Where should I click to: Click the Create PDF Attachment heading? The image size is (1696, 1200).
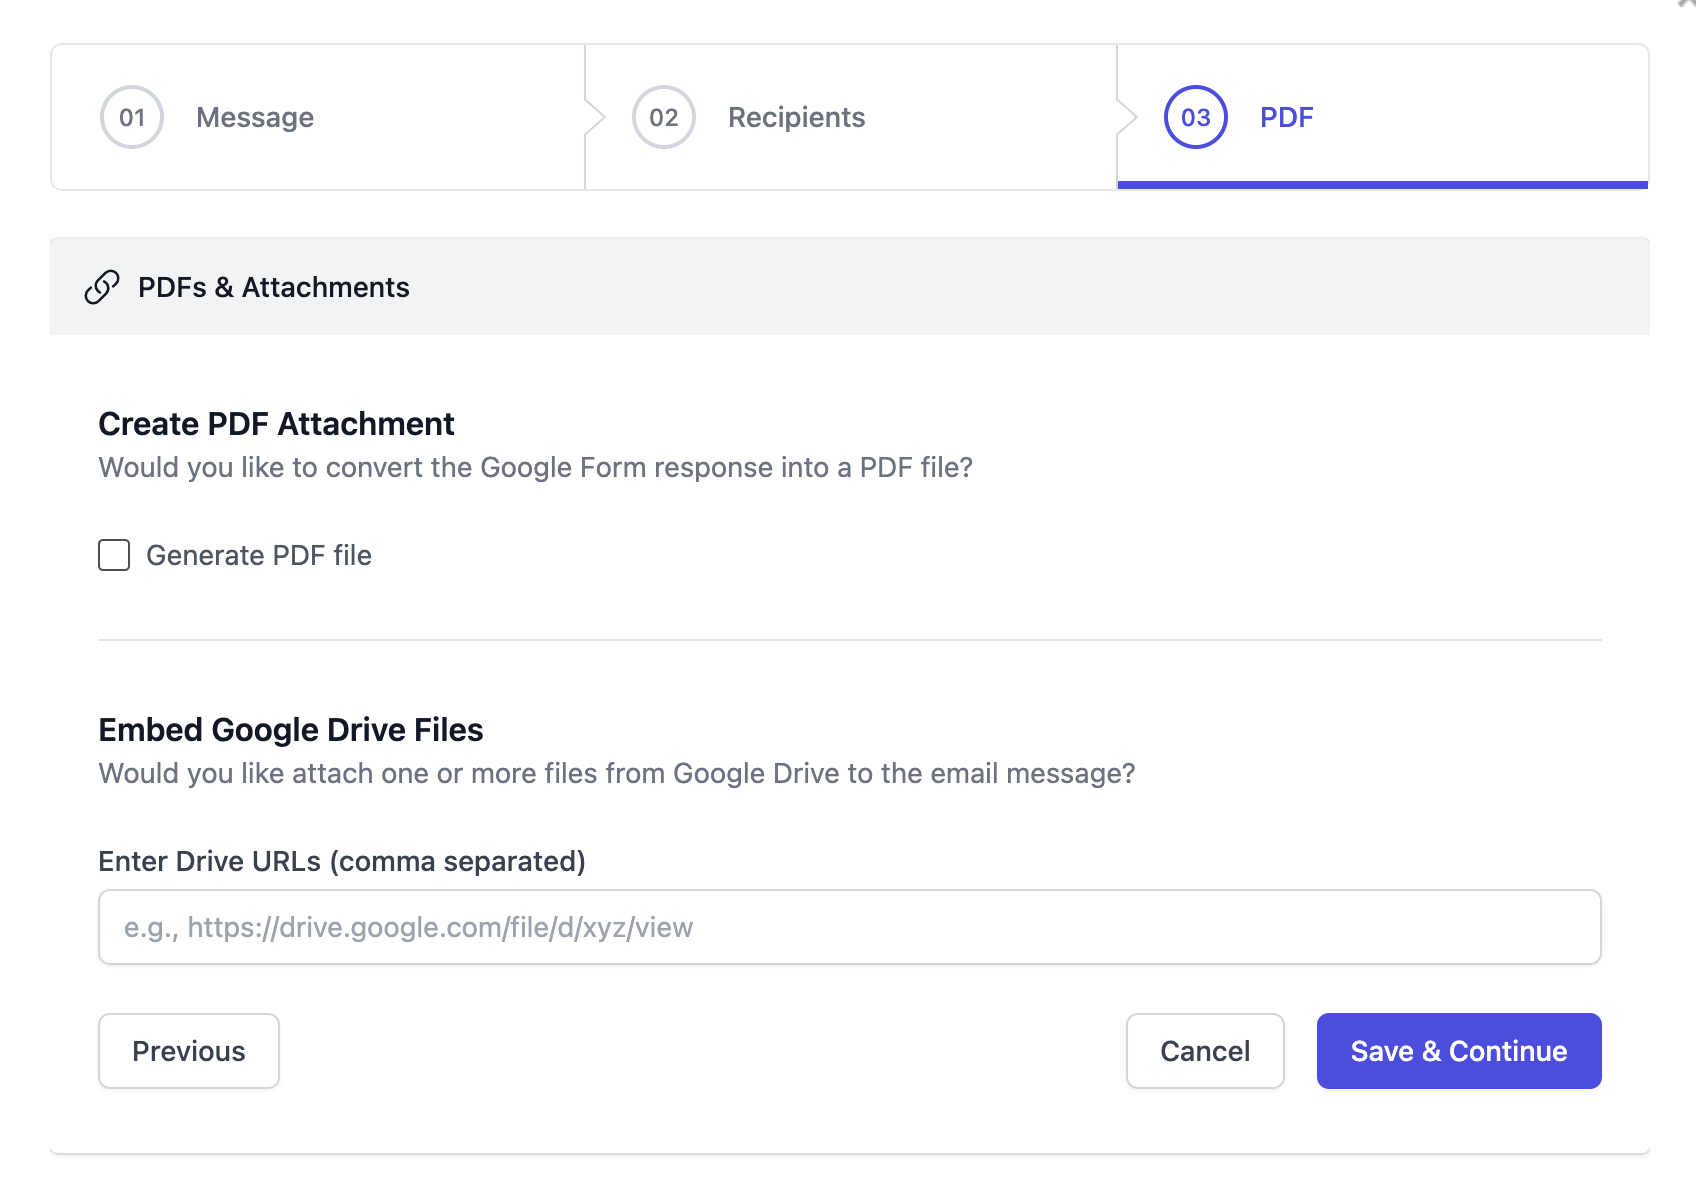click(275, 423)
